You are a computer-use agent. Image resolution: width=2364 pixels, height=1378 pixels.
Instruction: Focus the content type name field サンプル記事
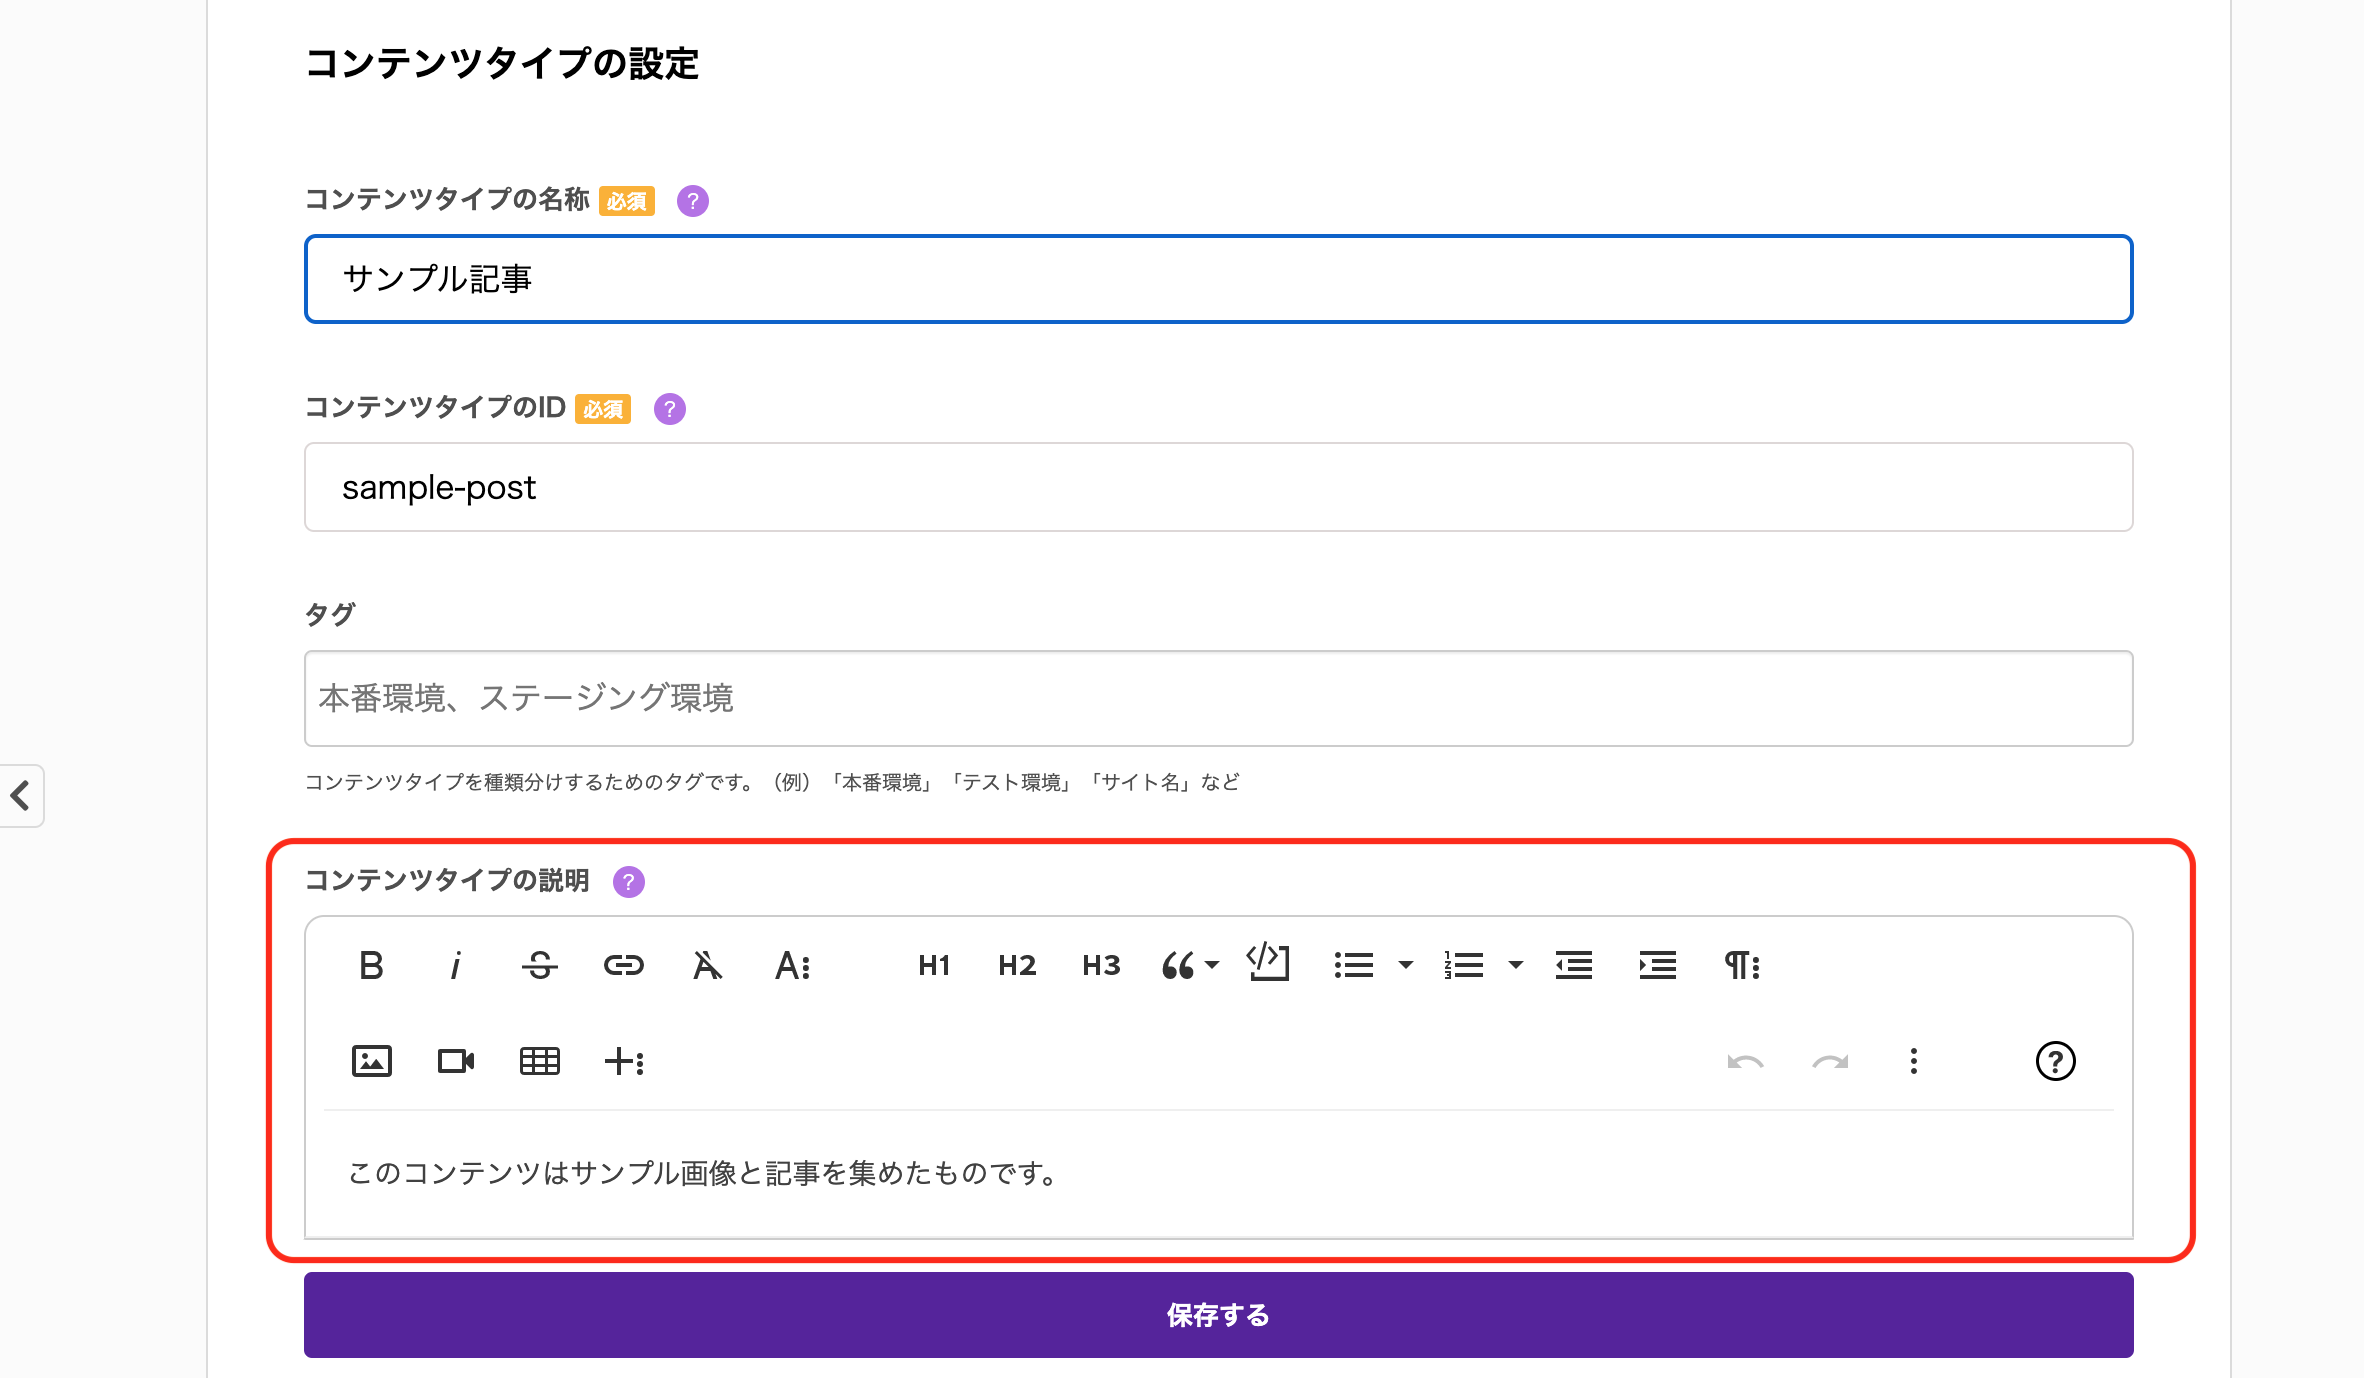(1218, 279)
